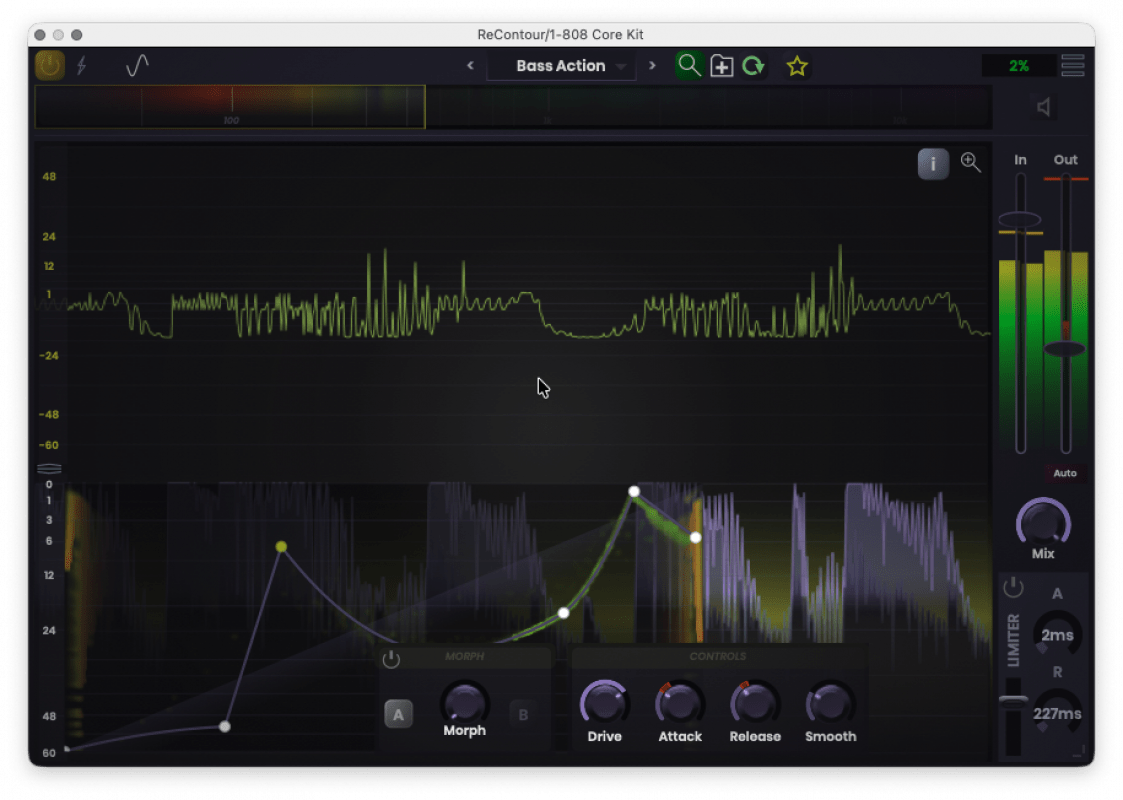
Task: Toggle the plugin power button
Action: (49, 66)
